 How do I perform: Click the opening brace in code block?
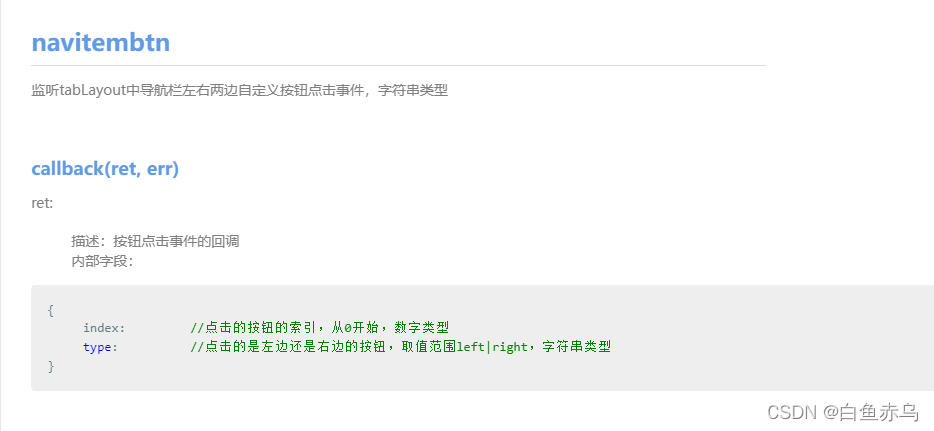[x=51, y=310]
